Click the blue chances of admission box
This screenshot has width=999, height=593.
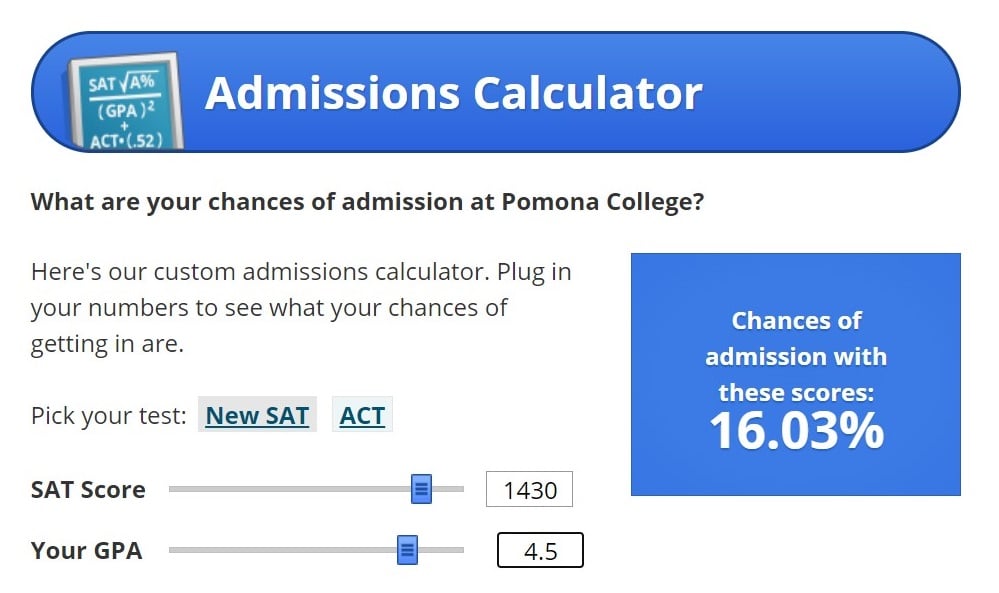796,375
